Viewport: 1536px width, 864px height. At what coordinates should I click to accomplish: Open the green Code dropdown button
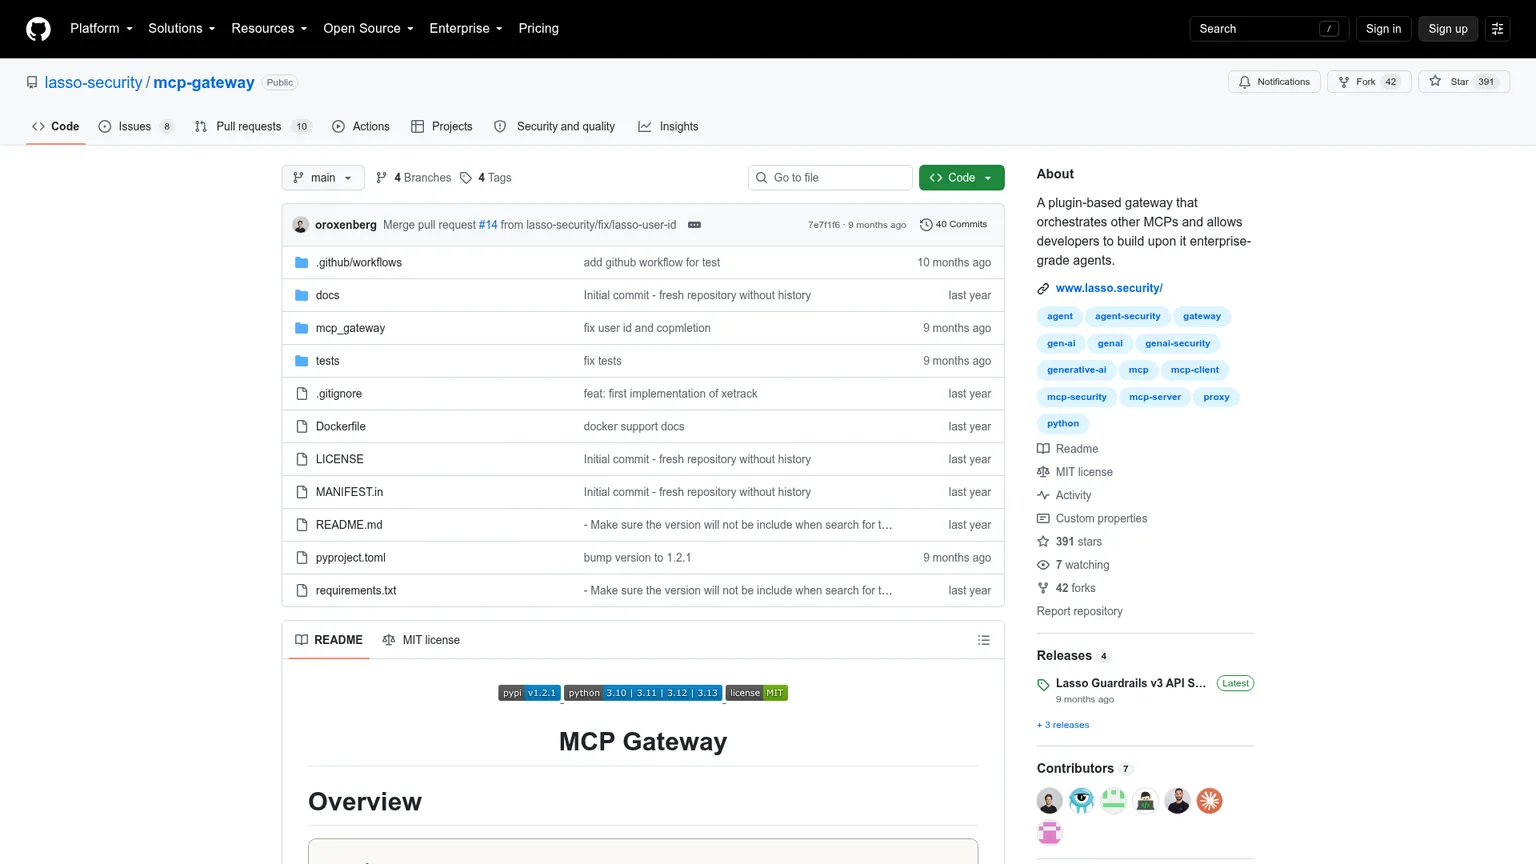[x=961, y=178]
